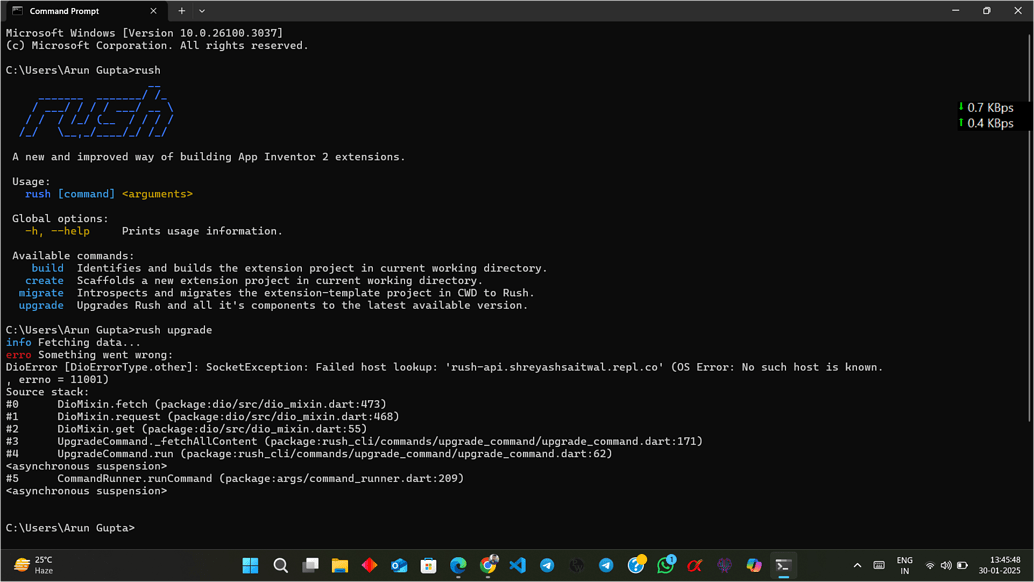This screenshot has width=1034, height=582.
Task: Open WhatsApp from the taskbar
Action: point(666,565)
